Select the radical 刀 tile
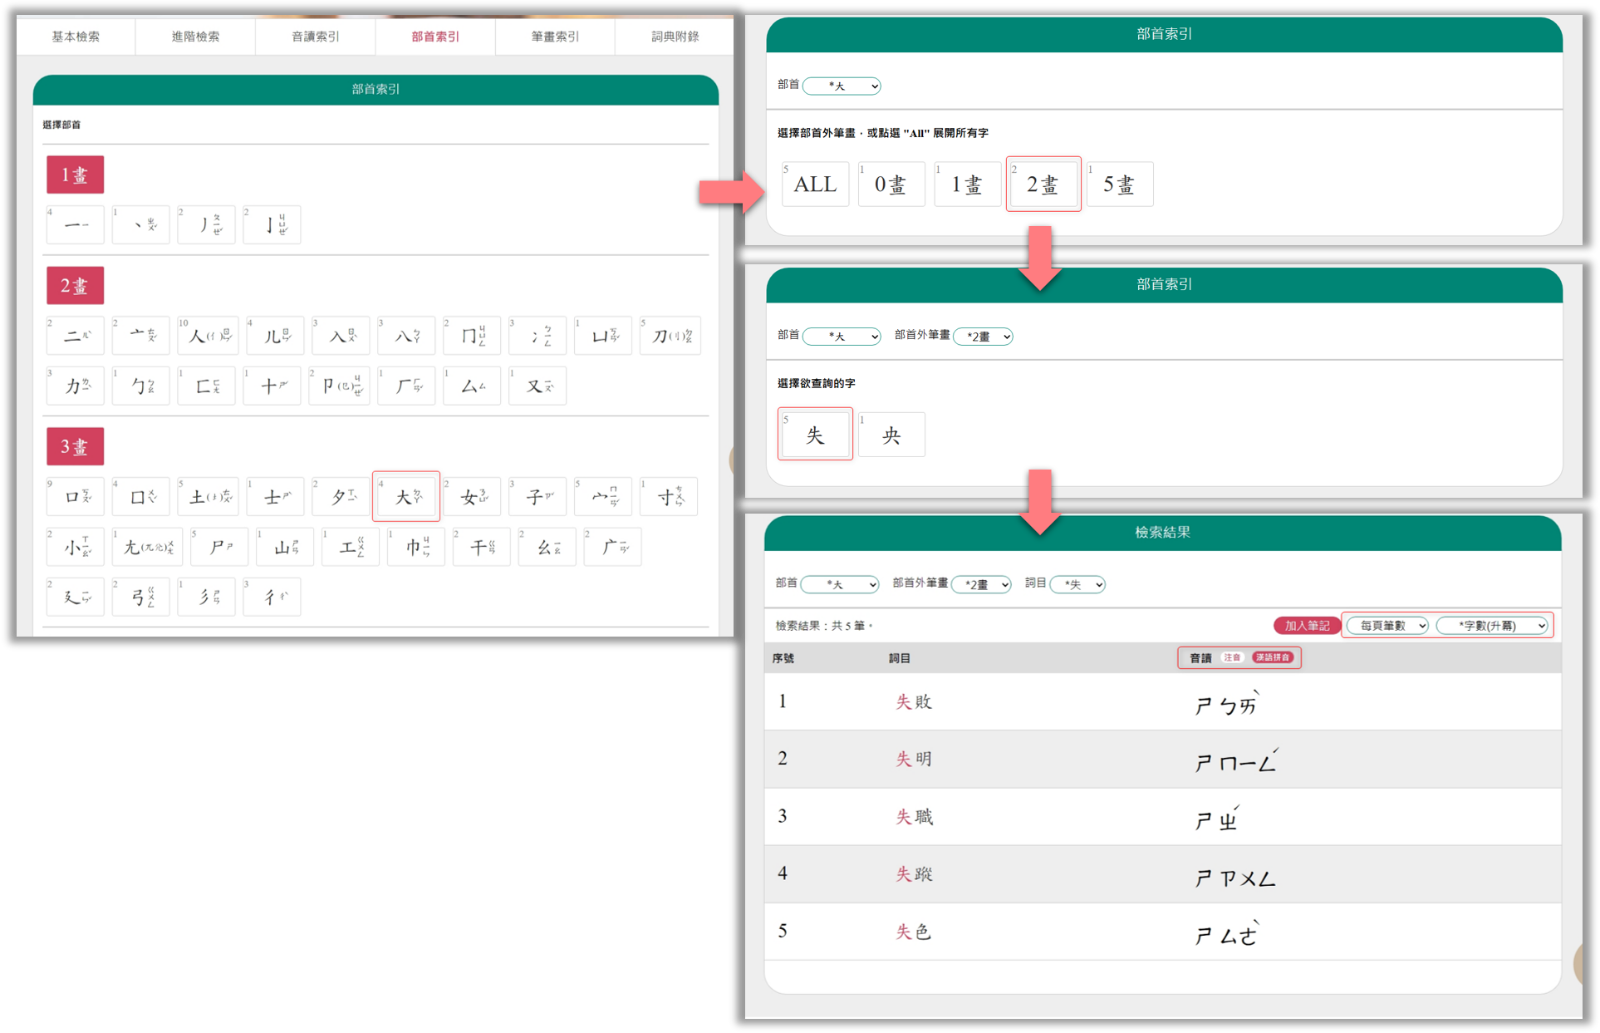 (670, 336)
